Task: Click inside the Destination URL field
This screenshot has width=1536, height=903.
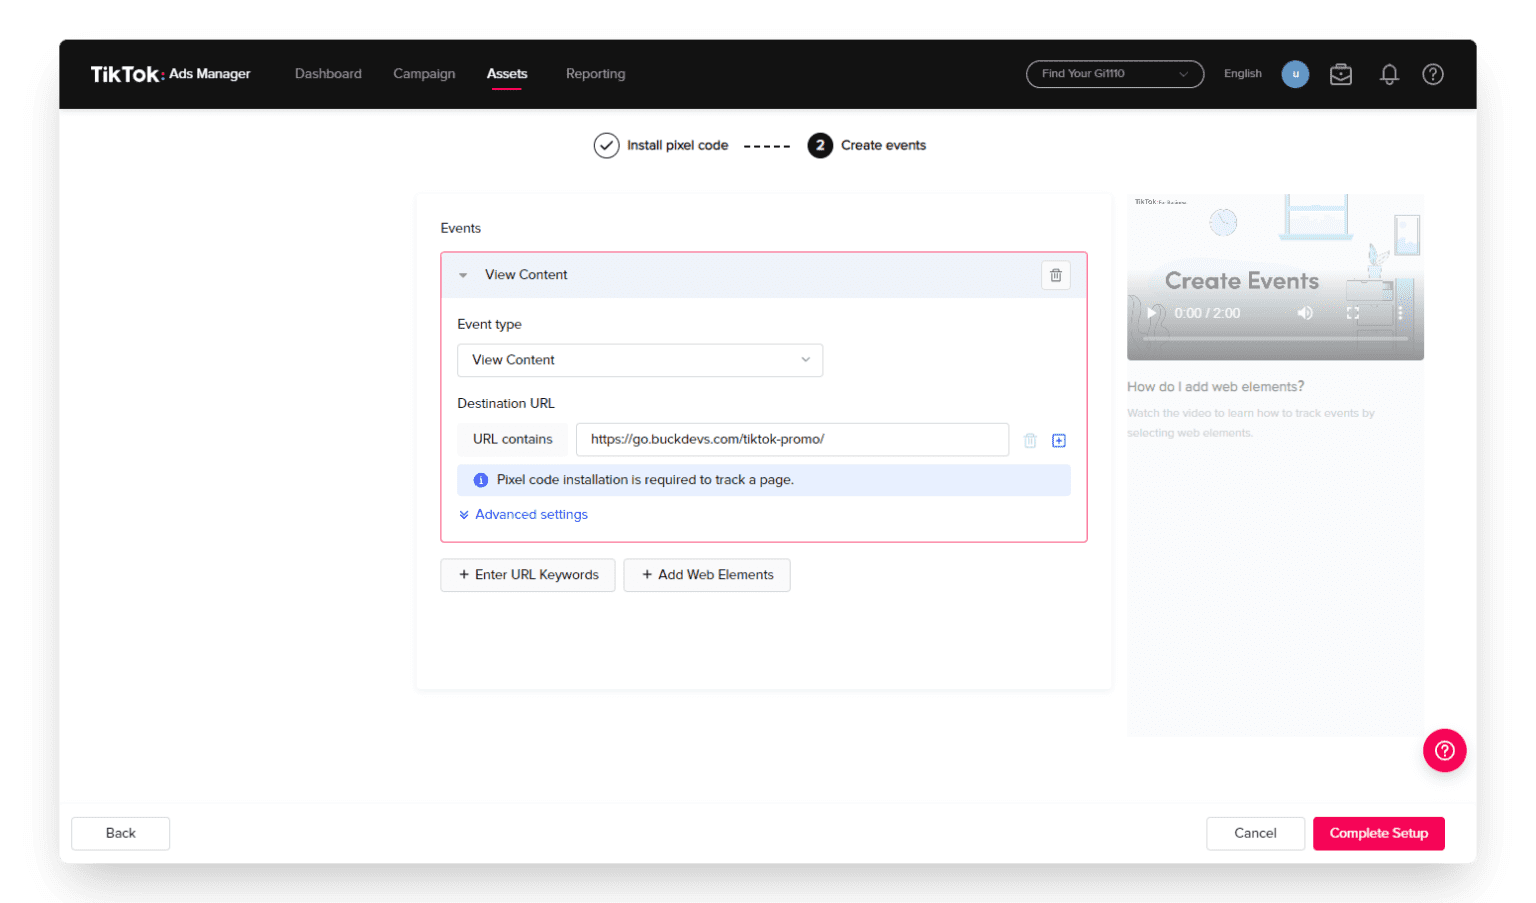Action: pyautogui.click(x=792, y=439)
